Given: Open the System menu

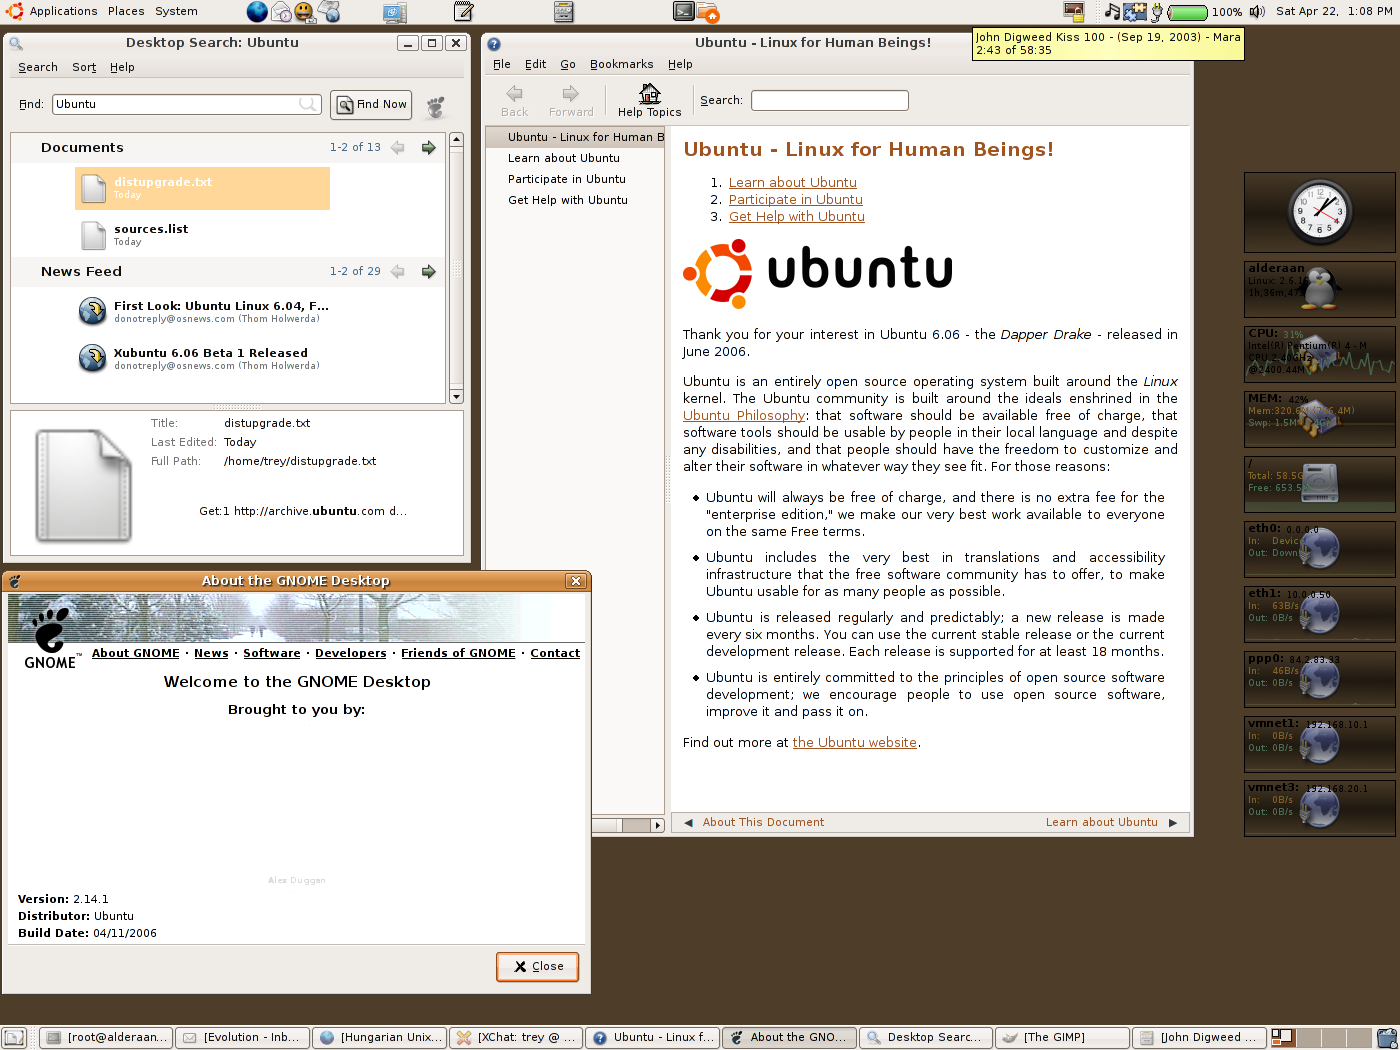Looking at the screenshot, I should [176, 12].
